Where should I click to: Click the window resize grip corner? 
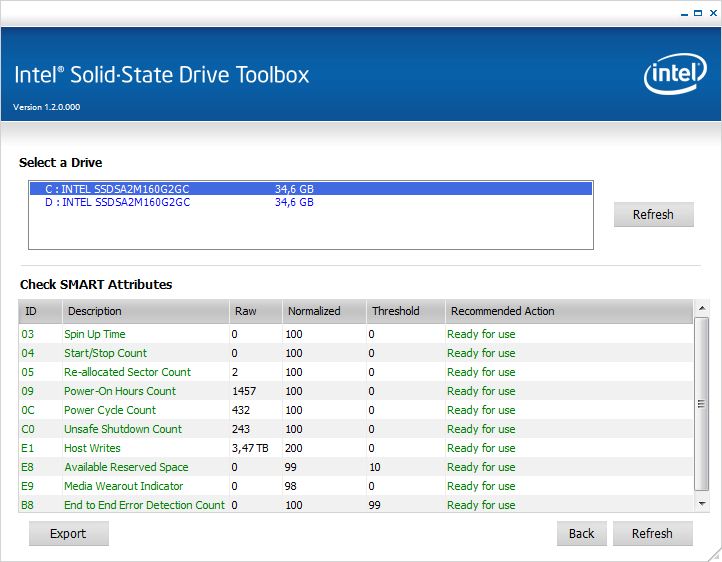tap(715, 555)
